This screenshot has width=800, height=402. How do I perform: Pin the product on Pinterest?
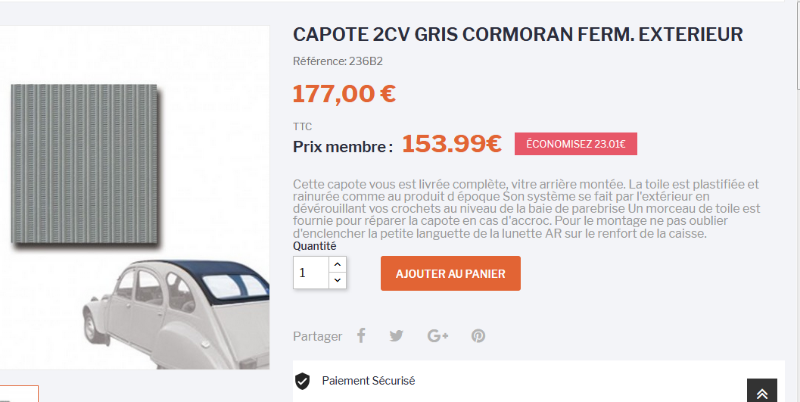tap(479, 336)
